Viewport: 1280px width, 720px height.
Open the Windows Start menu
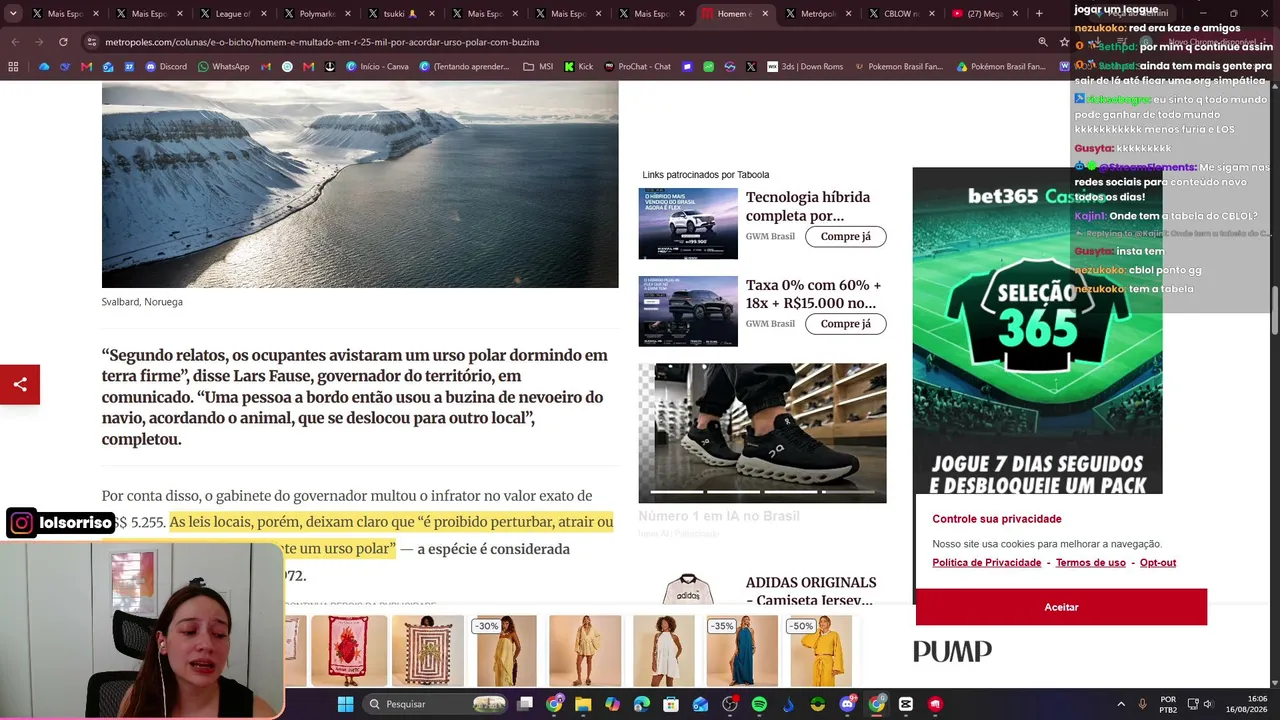click(345, 704)
